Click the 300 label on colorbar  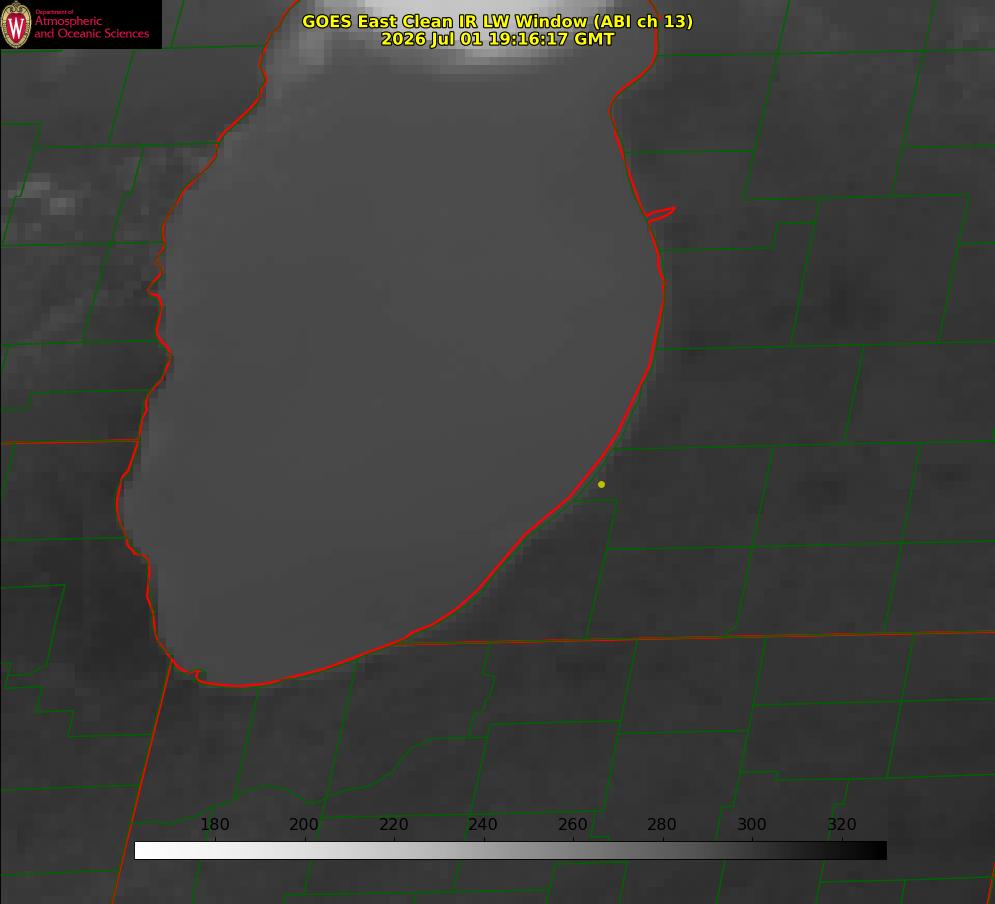click(752, 824)
